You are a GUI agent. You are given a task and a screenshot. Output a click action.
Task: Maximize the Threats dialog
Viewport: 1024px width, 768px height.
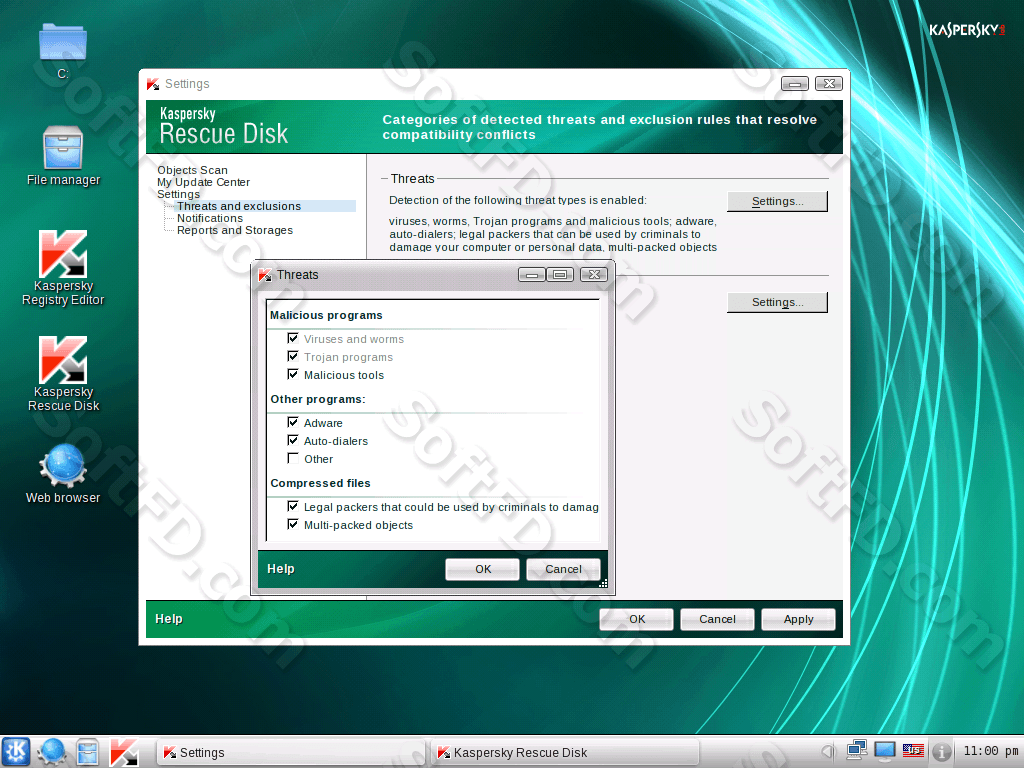pos(560,274)
